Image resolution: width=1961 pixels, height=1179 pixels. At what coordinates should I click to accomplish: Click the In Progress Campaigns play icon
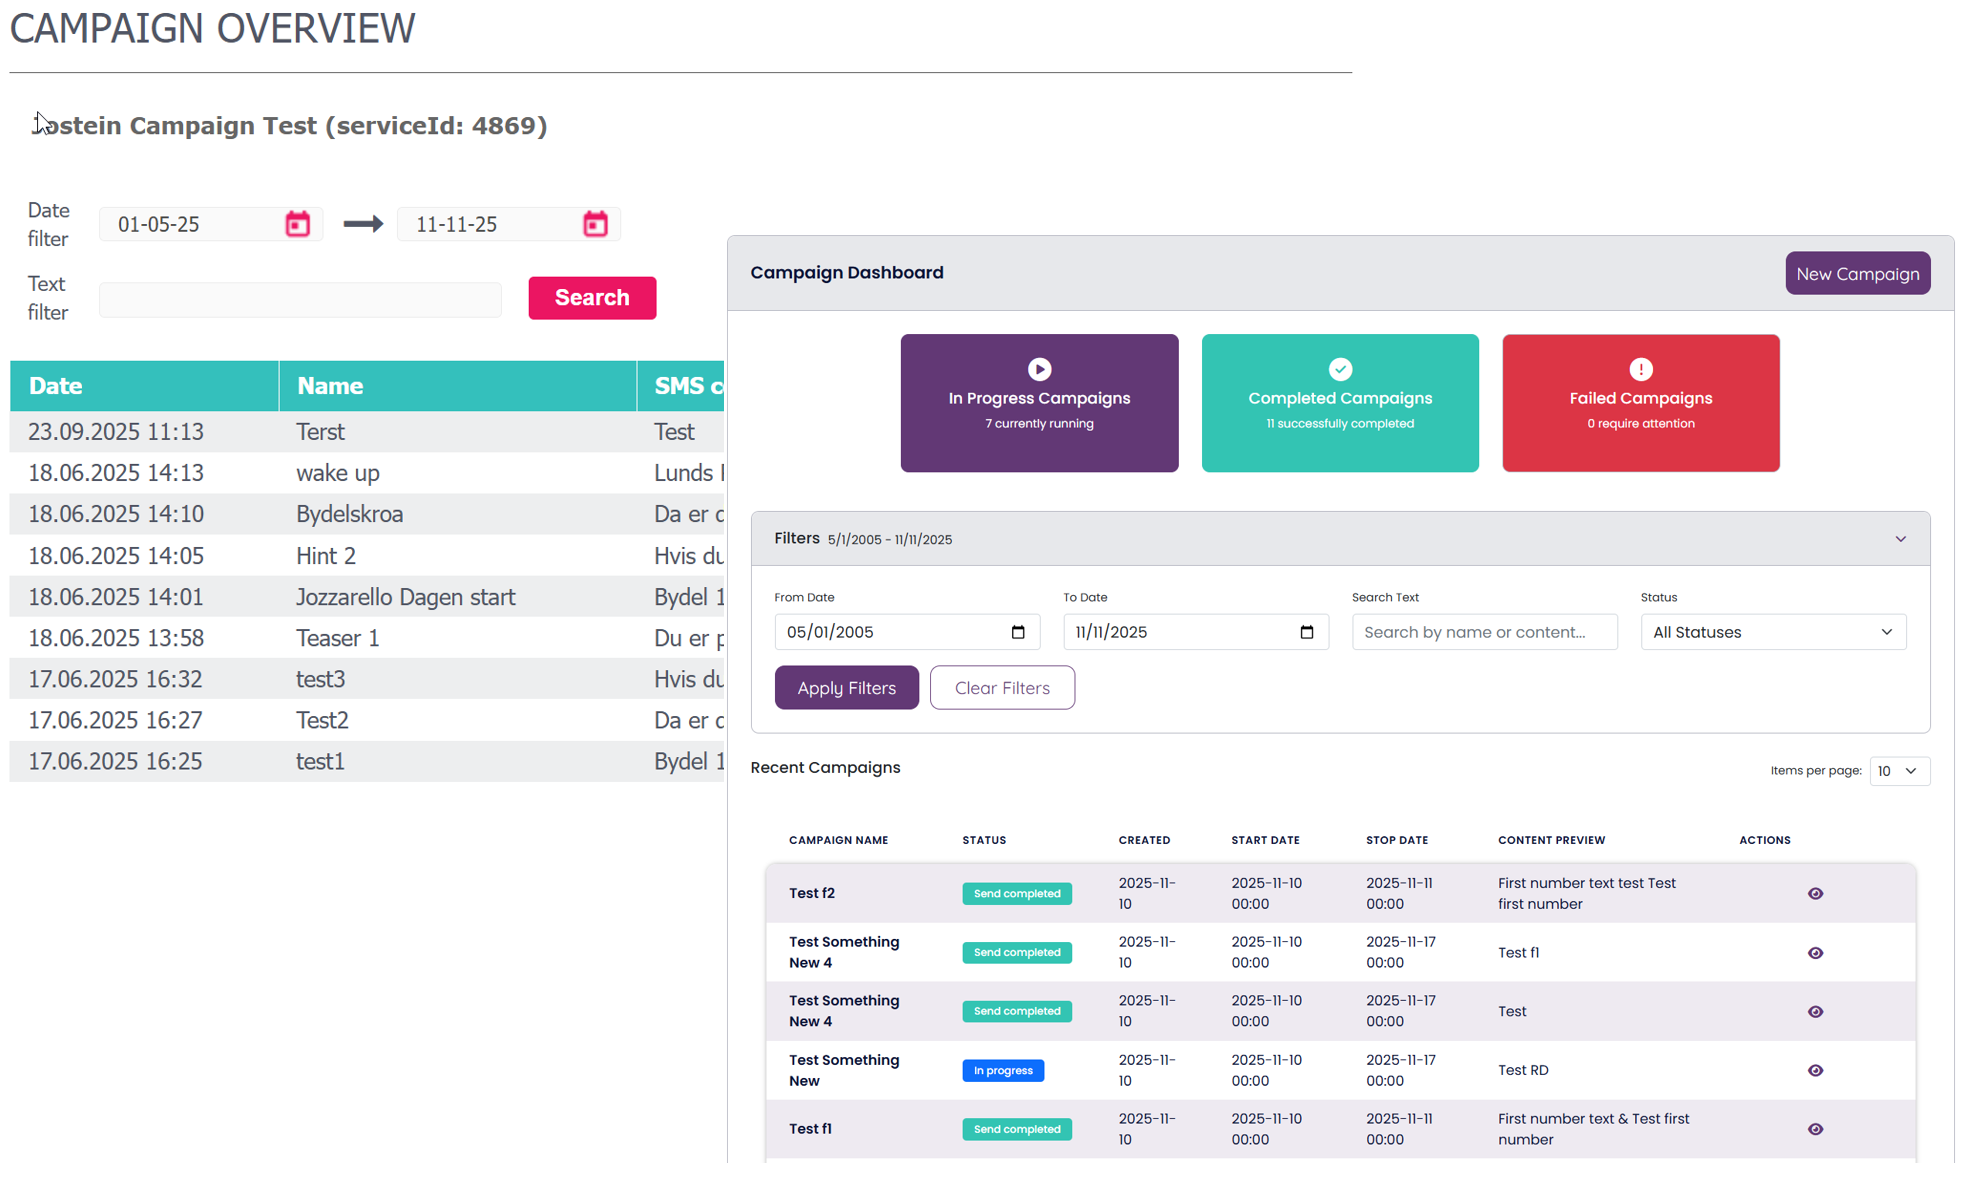click(1039, 369)
